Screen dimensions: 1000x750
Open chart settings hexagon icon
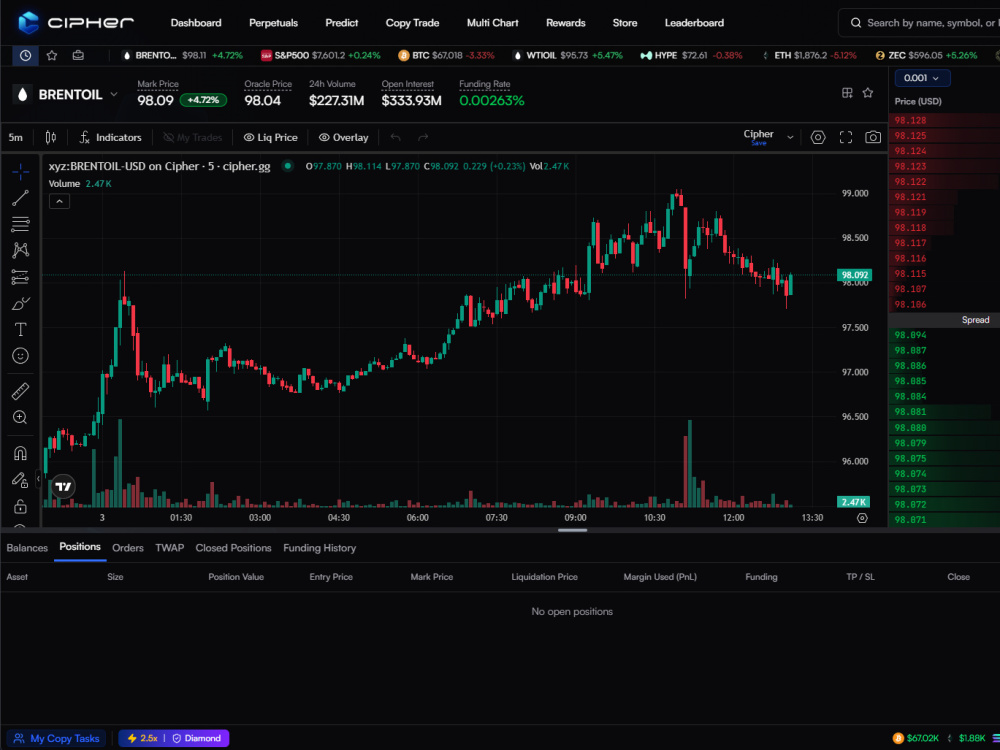click(x=818, y=137)
